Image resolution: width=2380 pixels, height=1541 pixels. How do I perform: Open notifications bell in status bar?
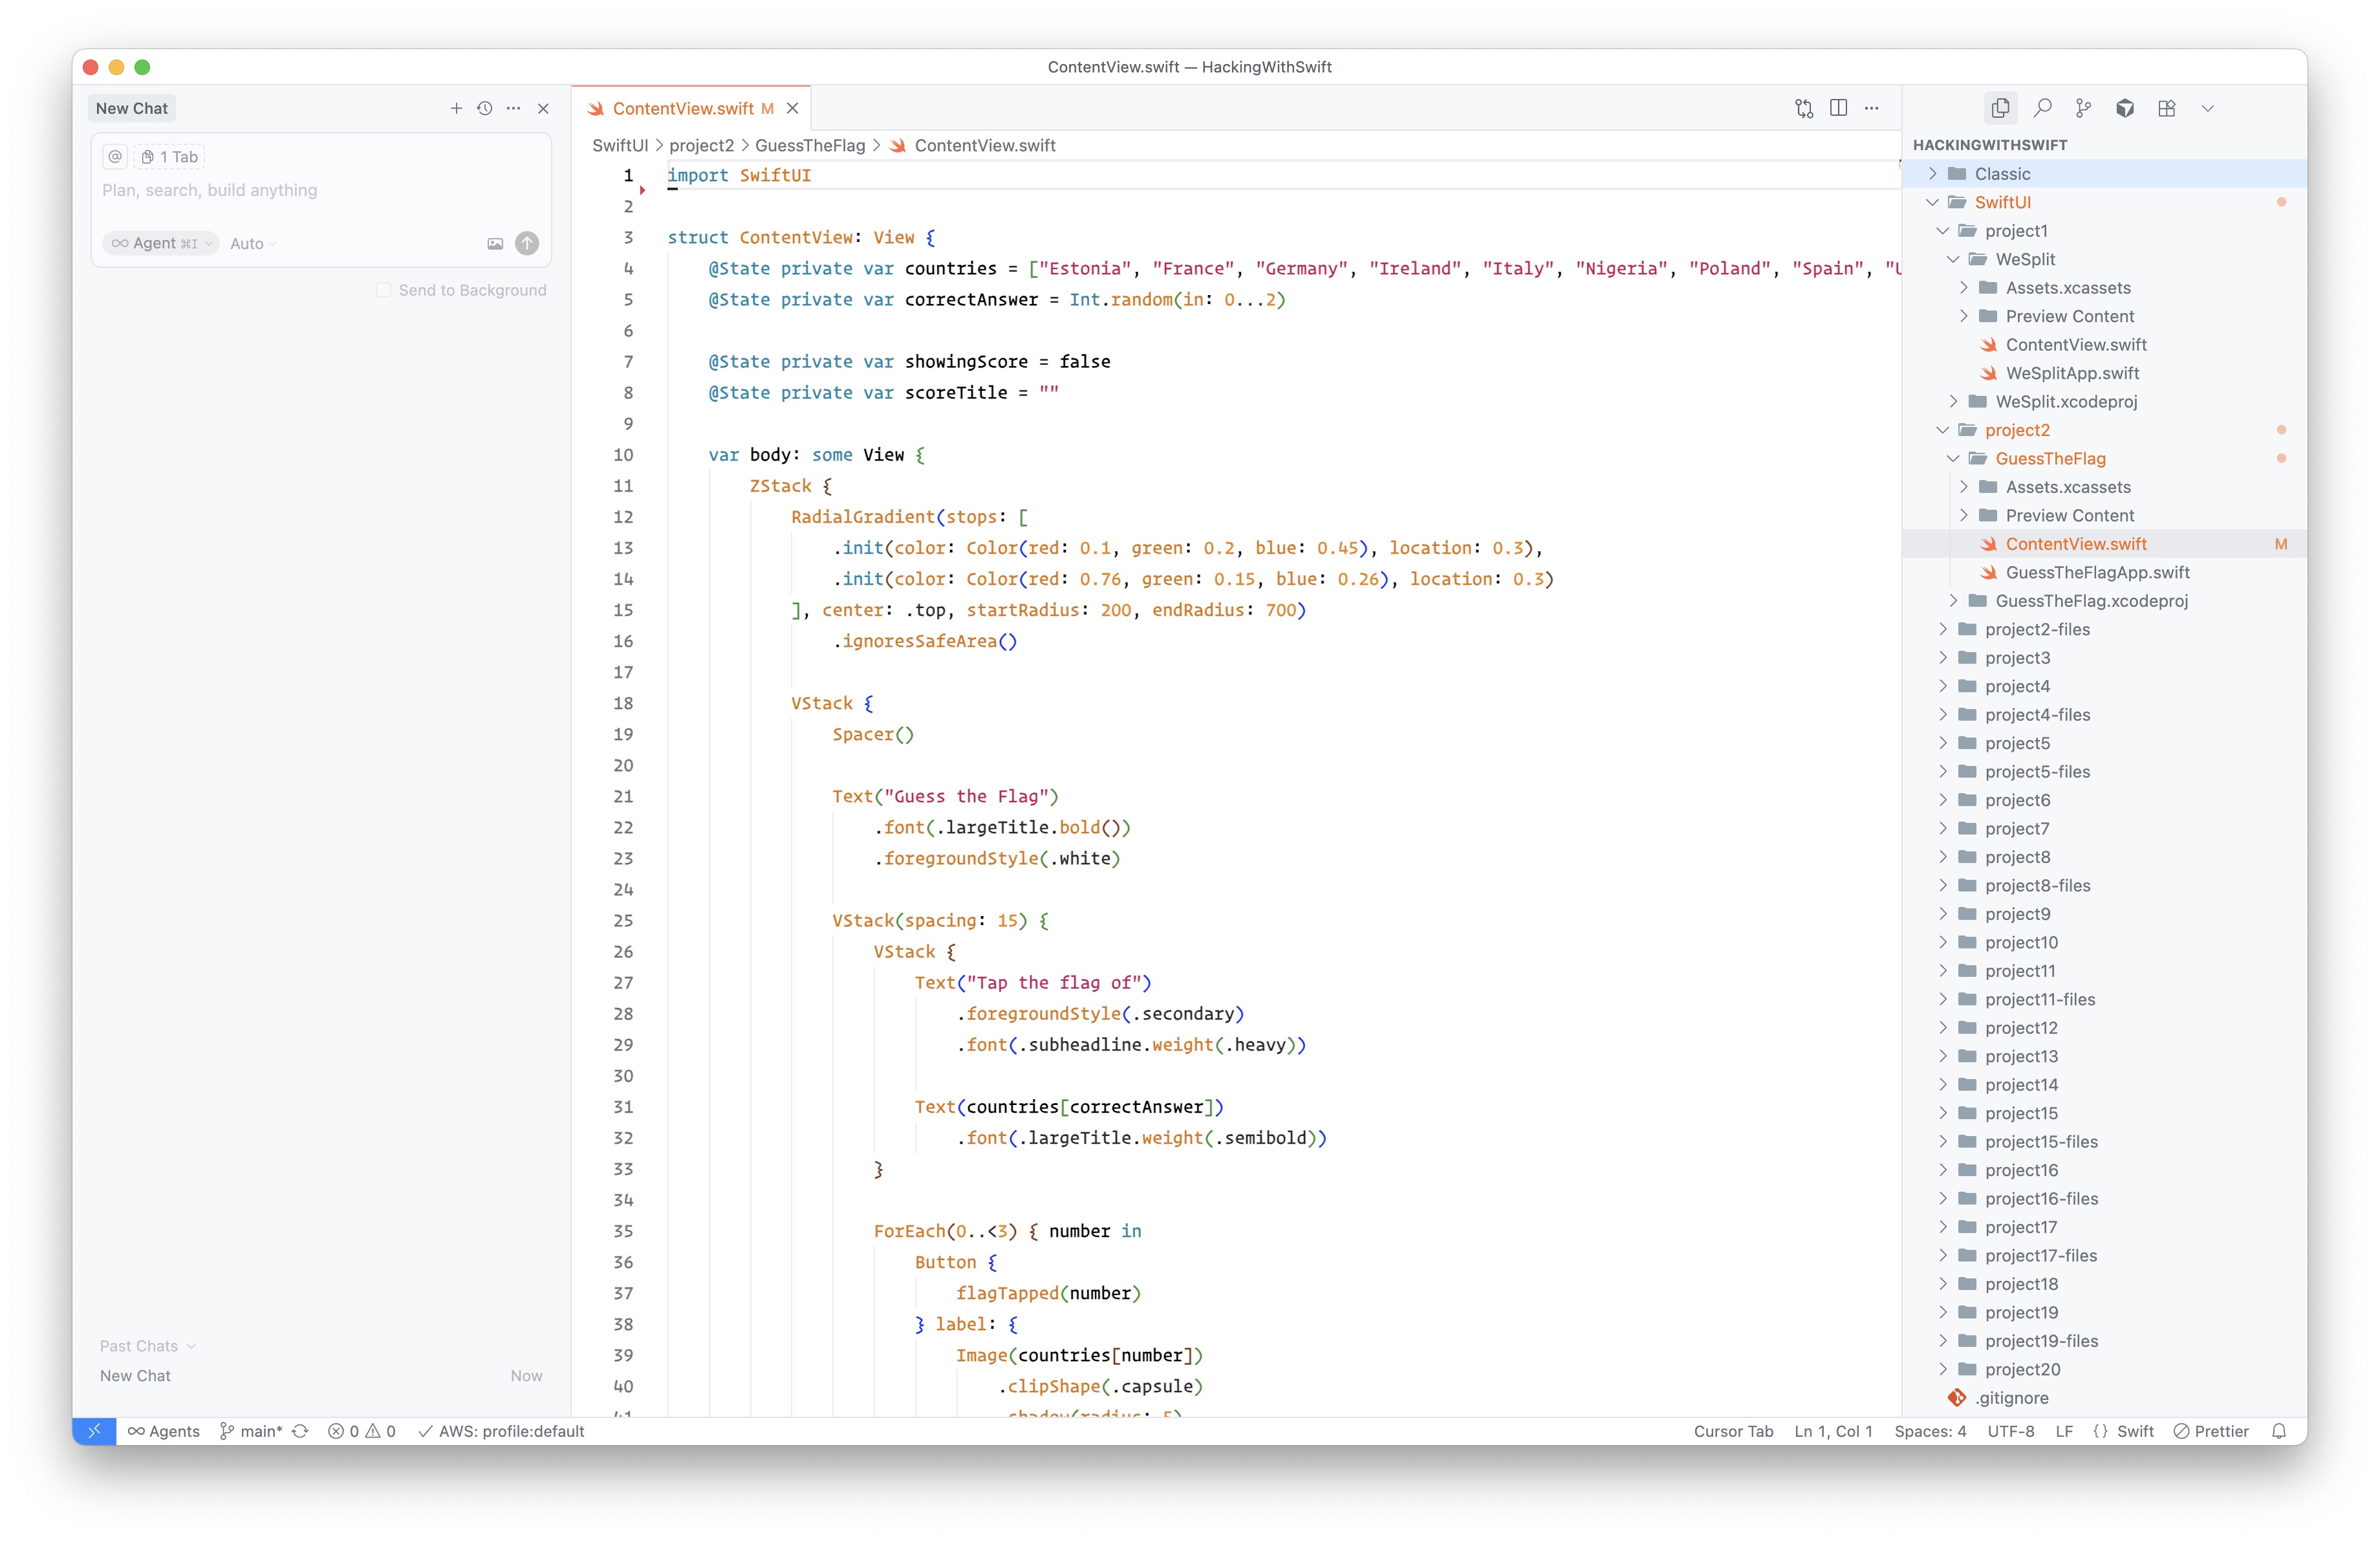click(x=2279, y=1431)
